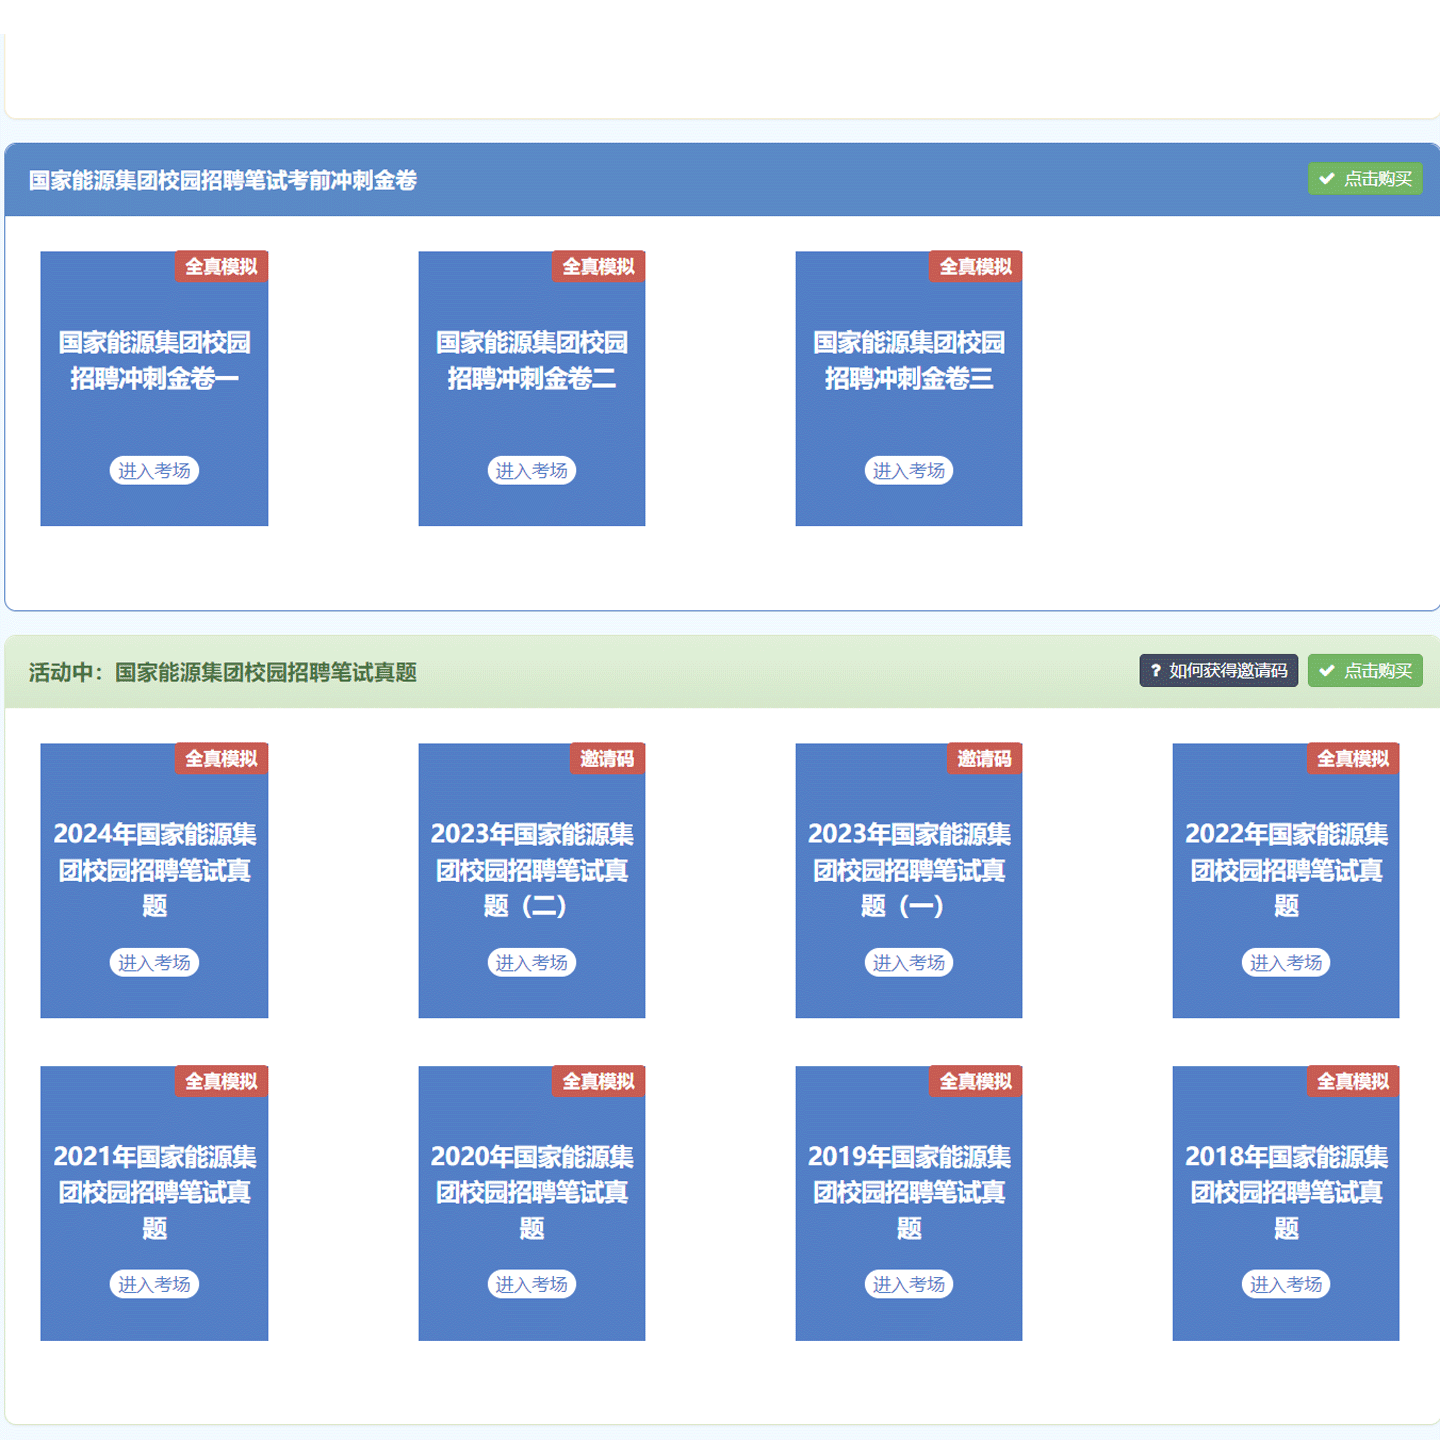
Task: Click the 全真模拟 badge on 冲刺金卷二
Action: pyautogui.click(x=599, y=267)
